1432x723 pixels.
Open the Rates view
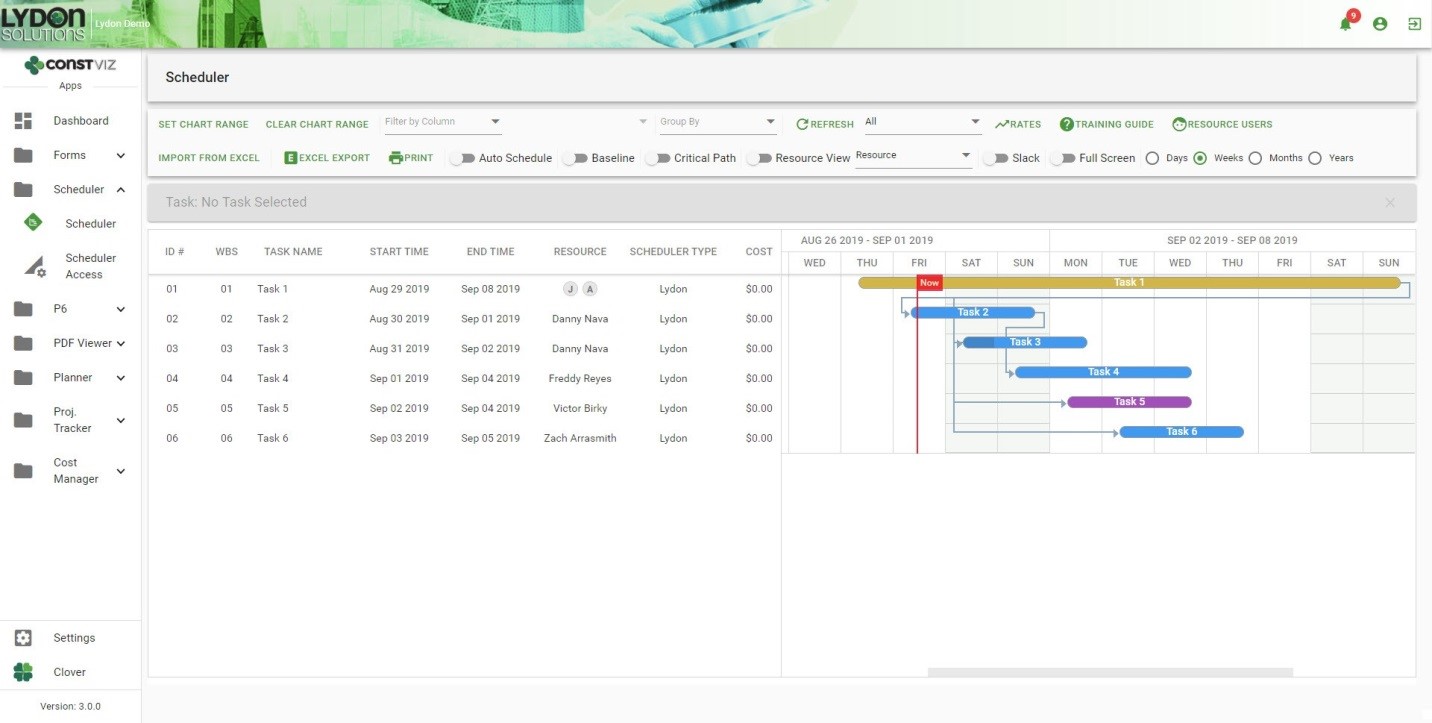point(1017,123)
